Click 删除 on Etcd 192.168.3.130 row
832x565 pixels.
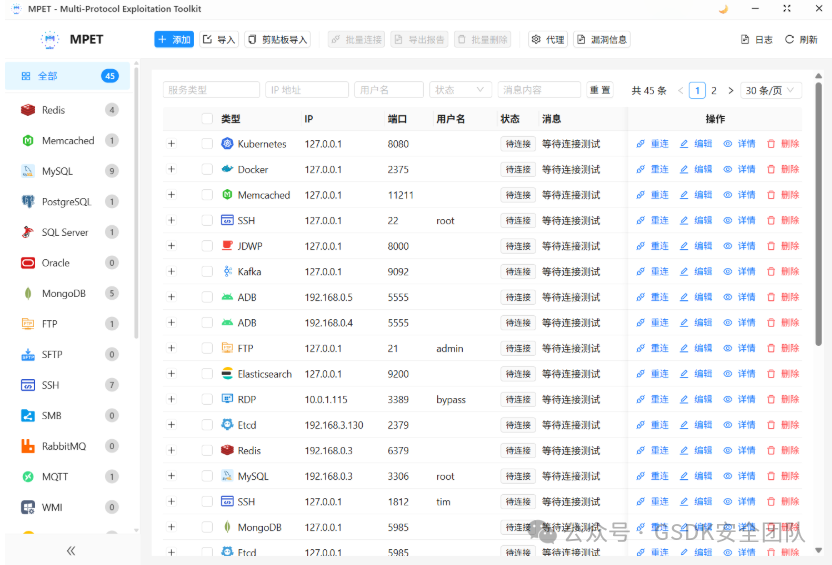[x=783, y=424]
